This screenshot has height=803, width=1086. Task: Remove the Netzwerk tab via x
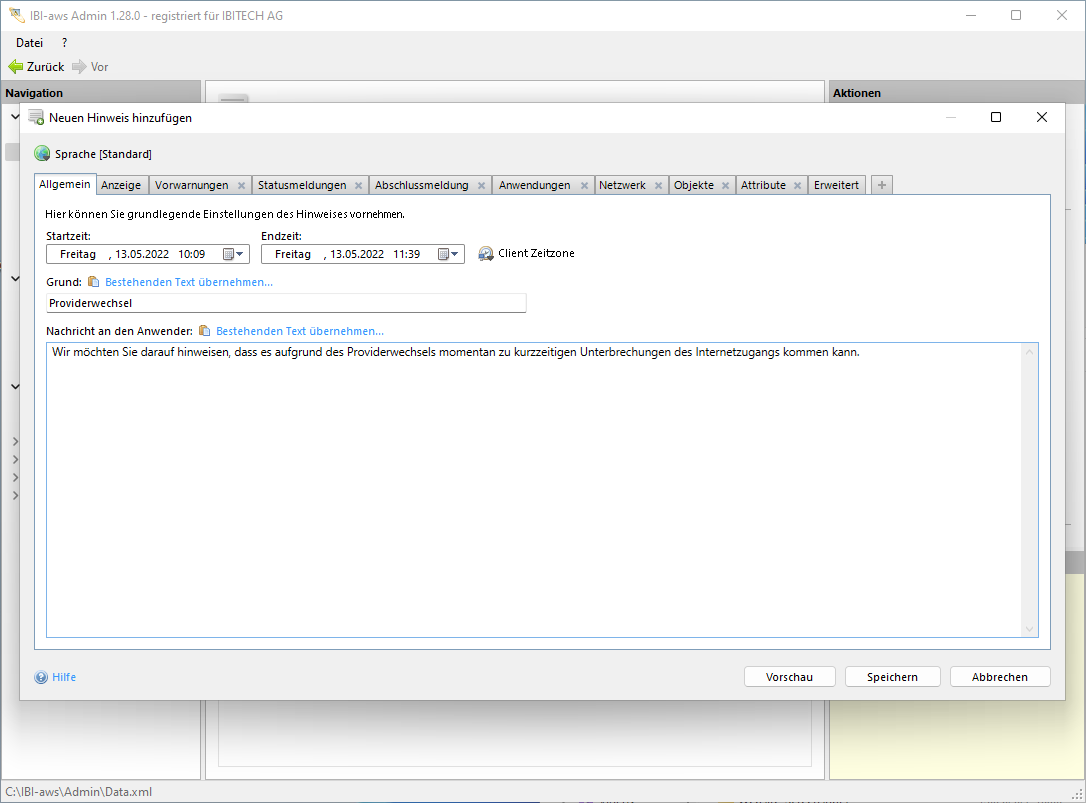(x=658, y=186)
